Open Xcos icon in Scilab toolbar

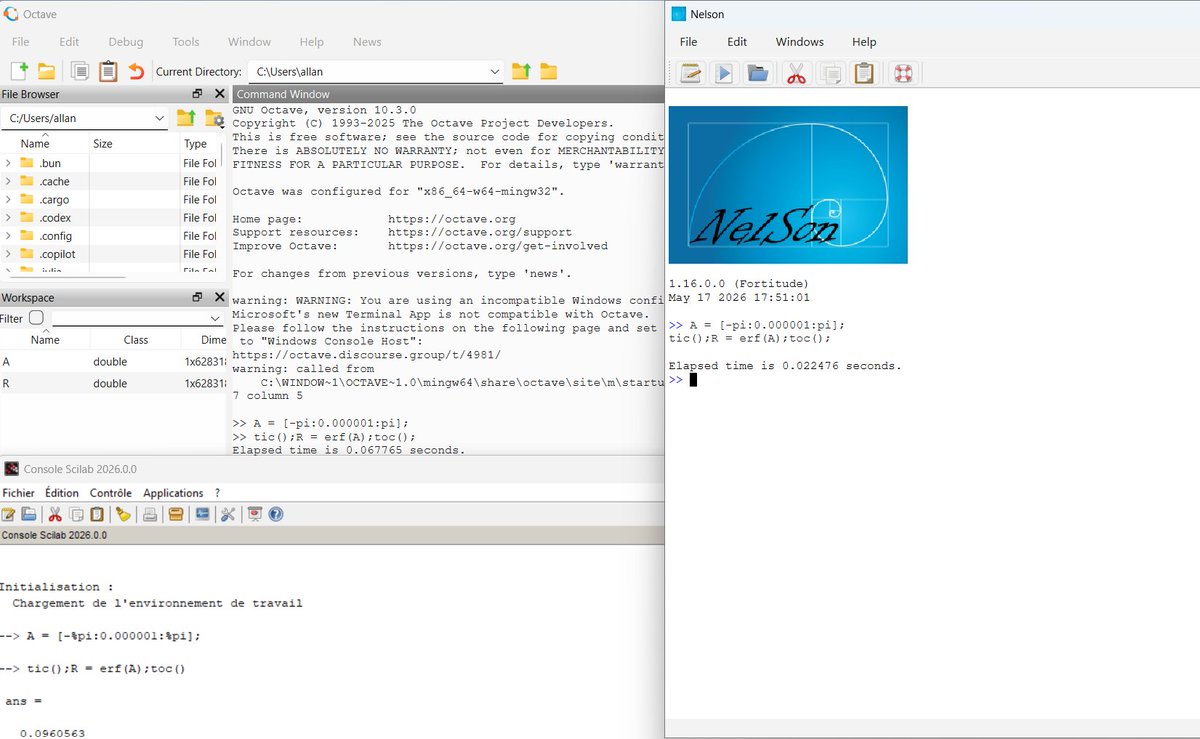[202, 514]
